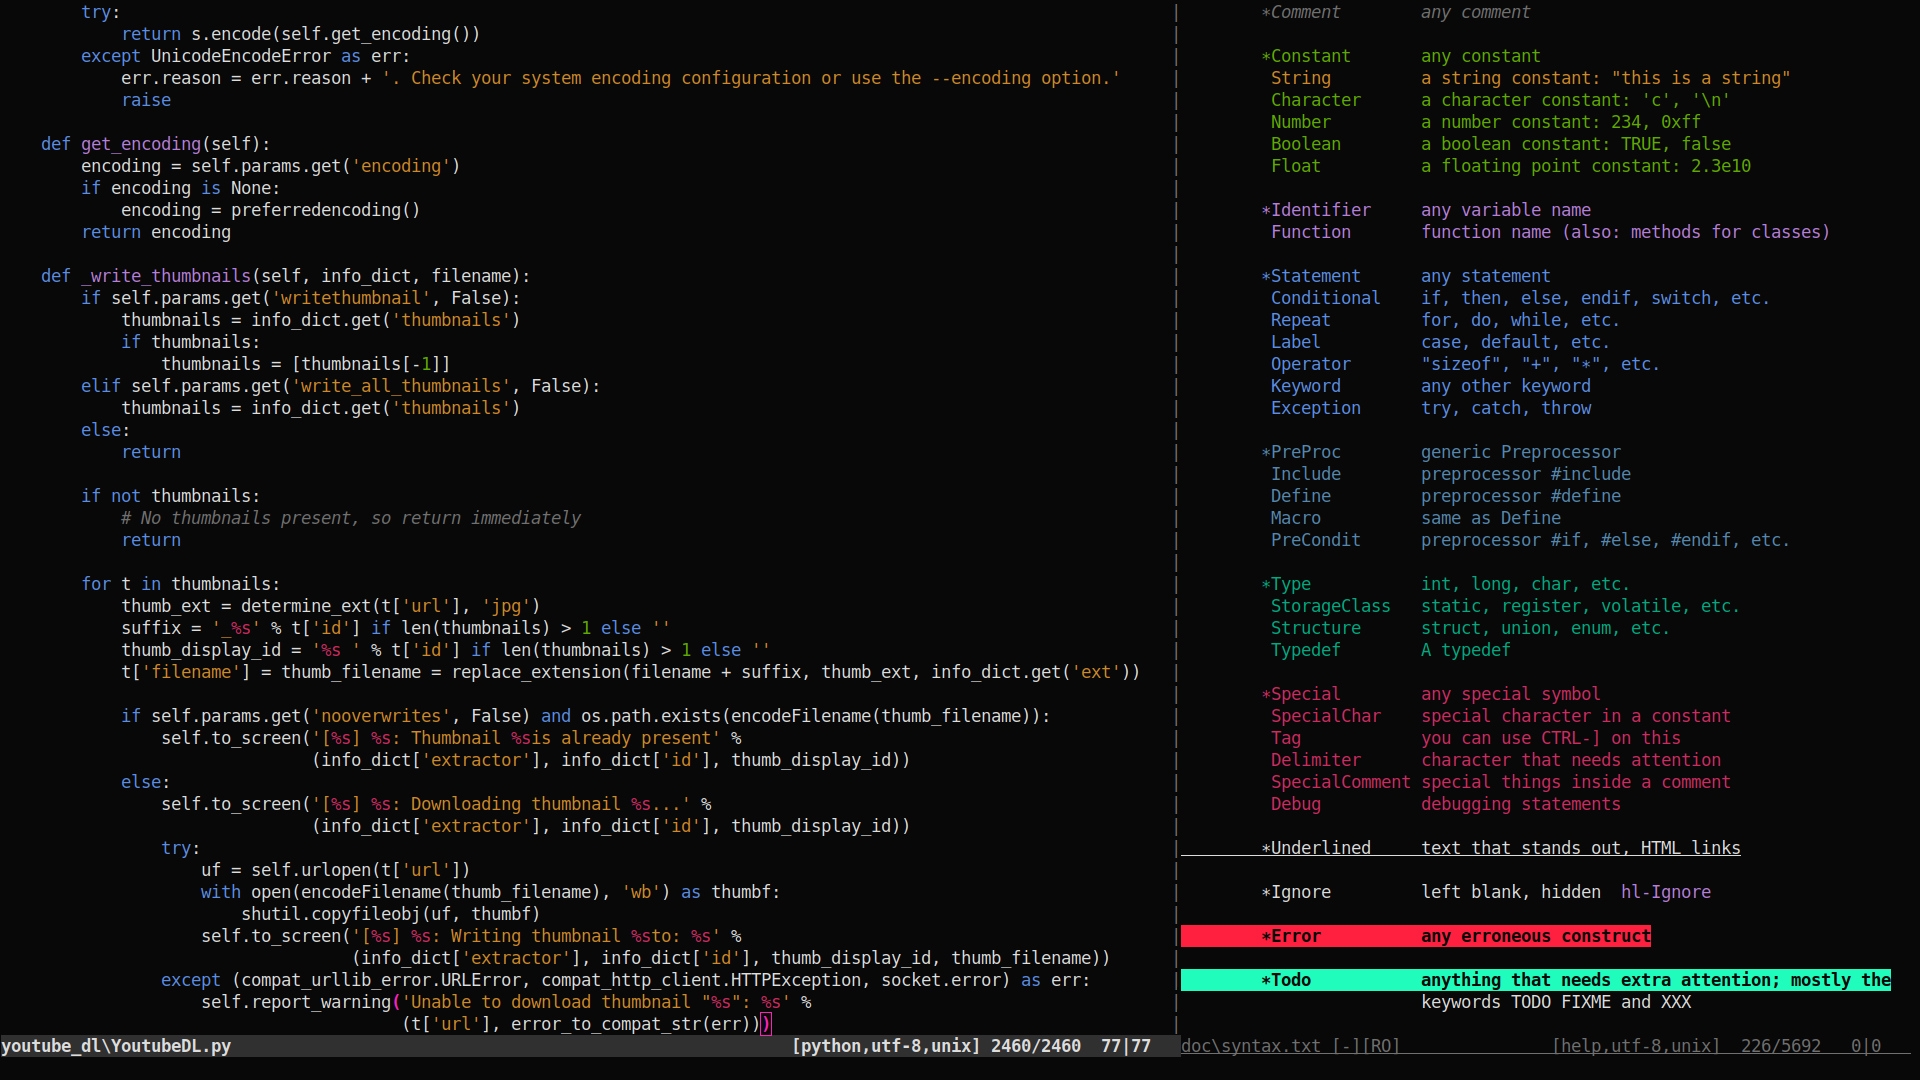Click the 'encoding = preferredencoding()' line

pyautogui.click(x=270, y=210)
